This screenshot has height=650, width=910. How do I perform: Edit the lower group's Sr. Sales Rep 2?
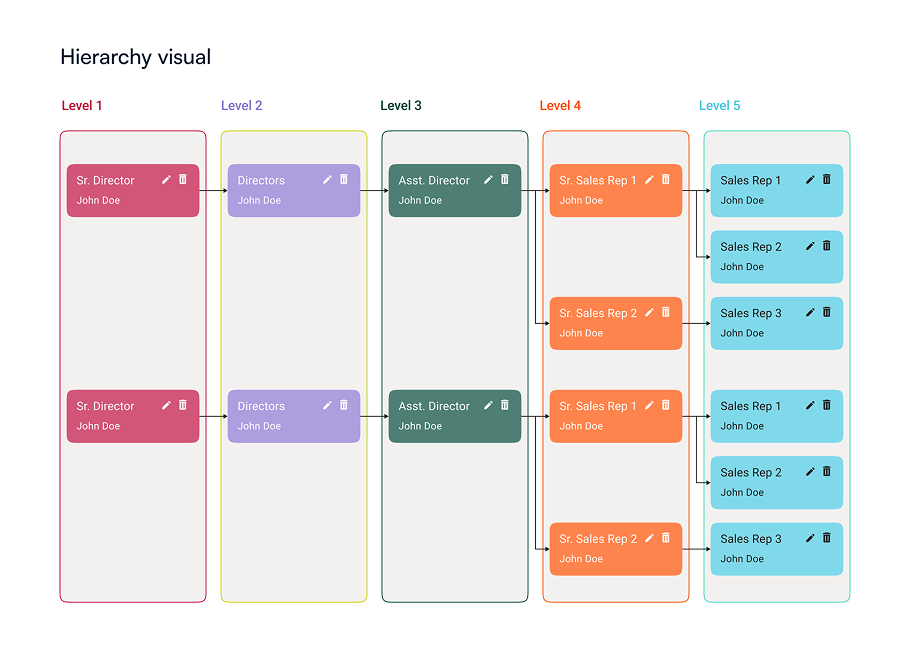649,539
